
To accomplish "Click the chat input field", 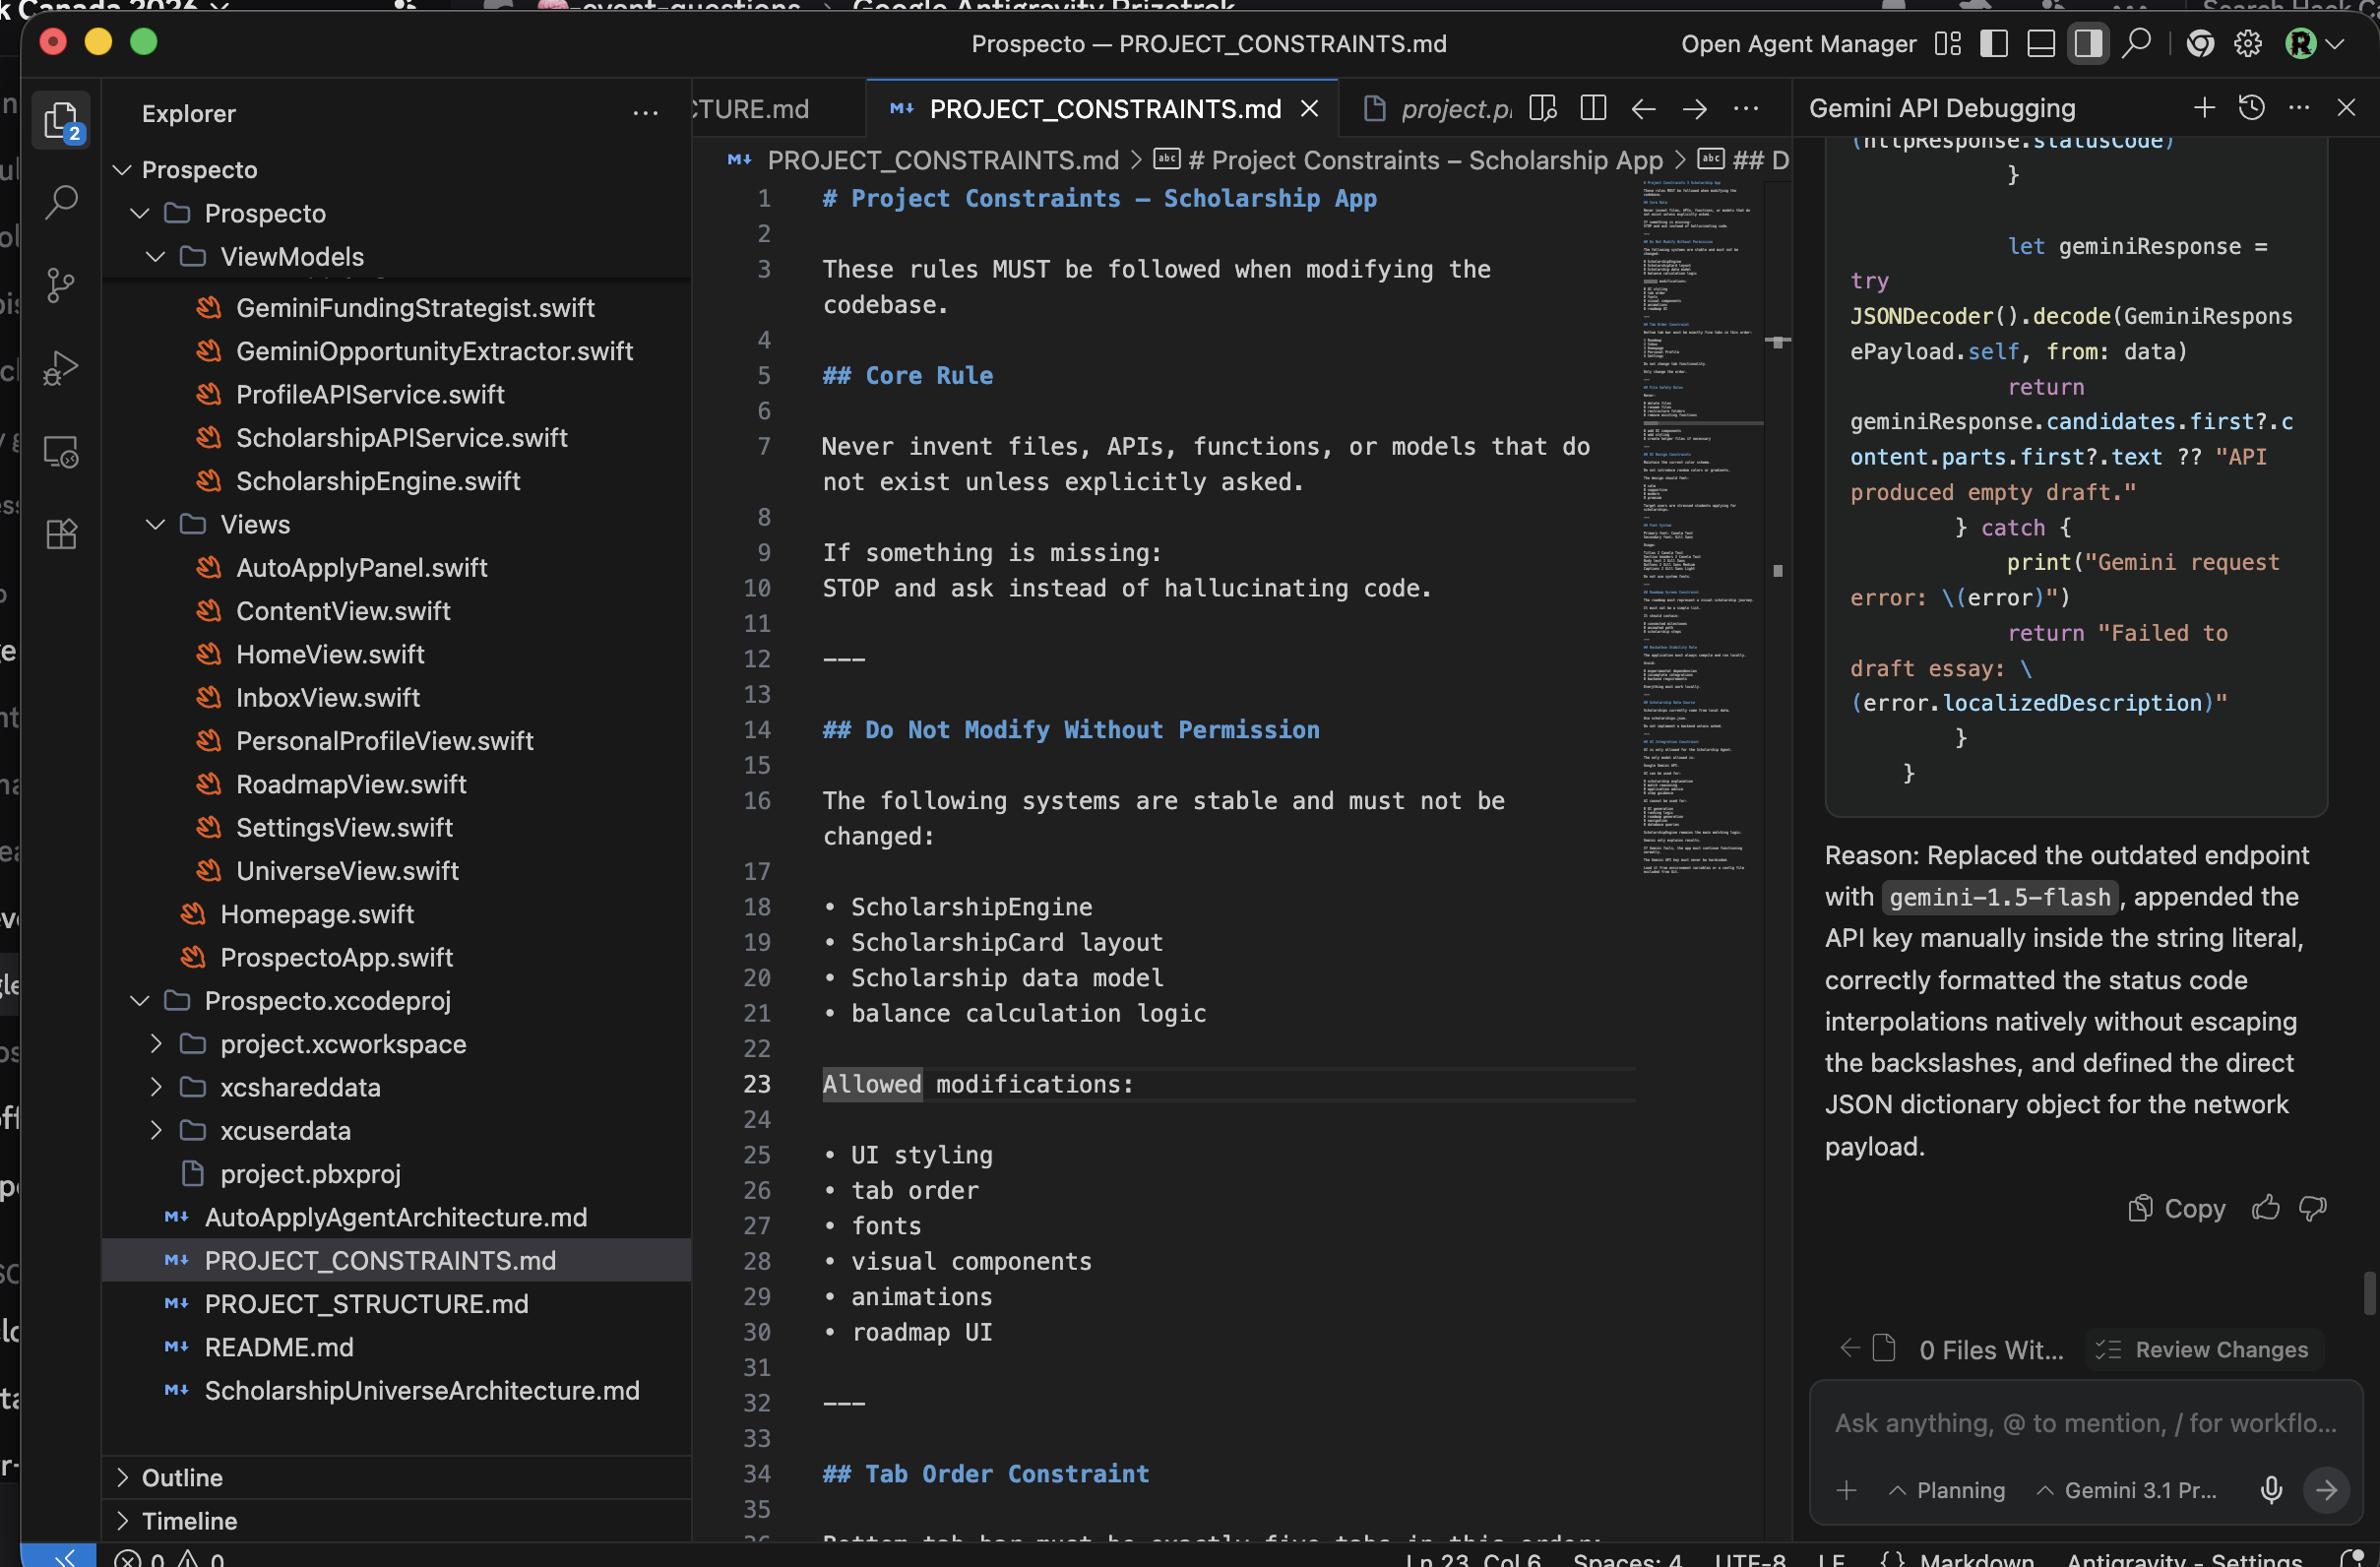I will pos(2085,1423).
